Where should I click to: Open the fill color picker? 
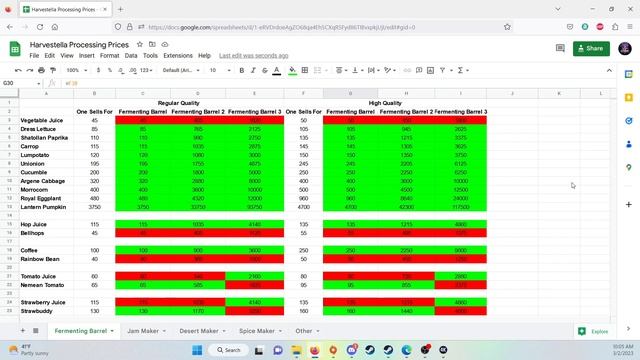[x=292, y=71]
